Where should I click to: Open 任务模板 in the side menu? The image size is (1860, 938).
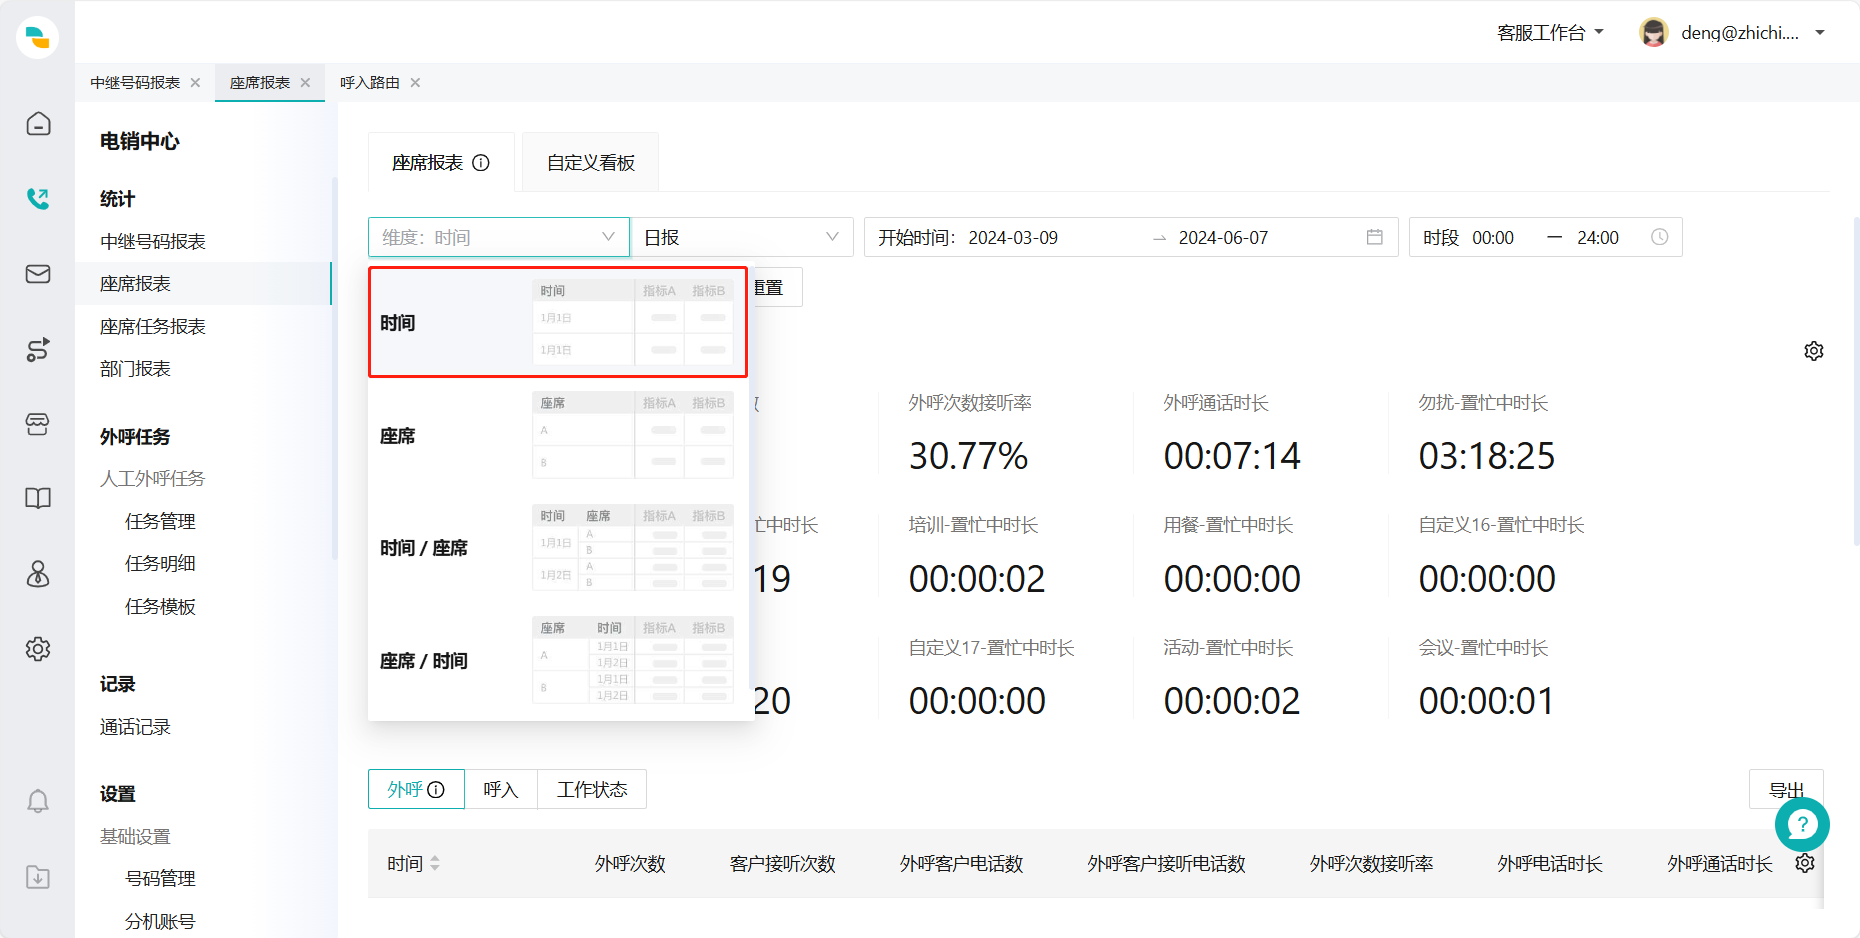160,606
